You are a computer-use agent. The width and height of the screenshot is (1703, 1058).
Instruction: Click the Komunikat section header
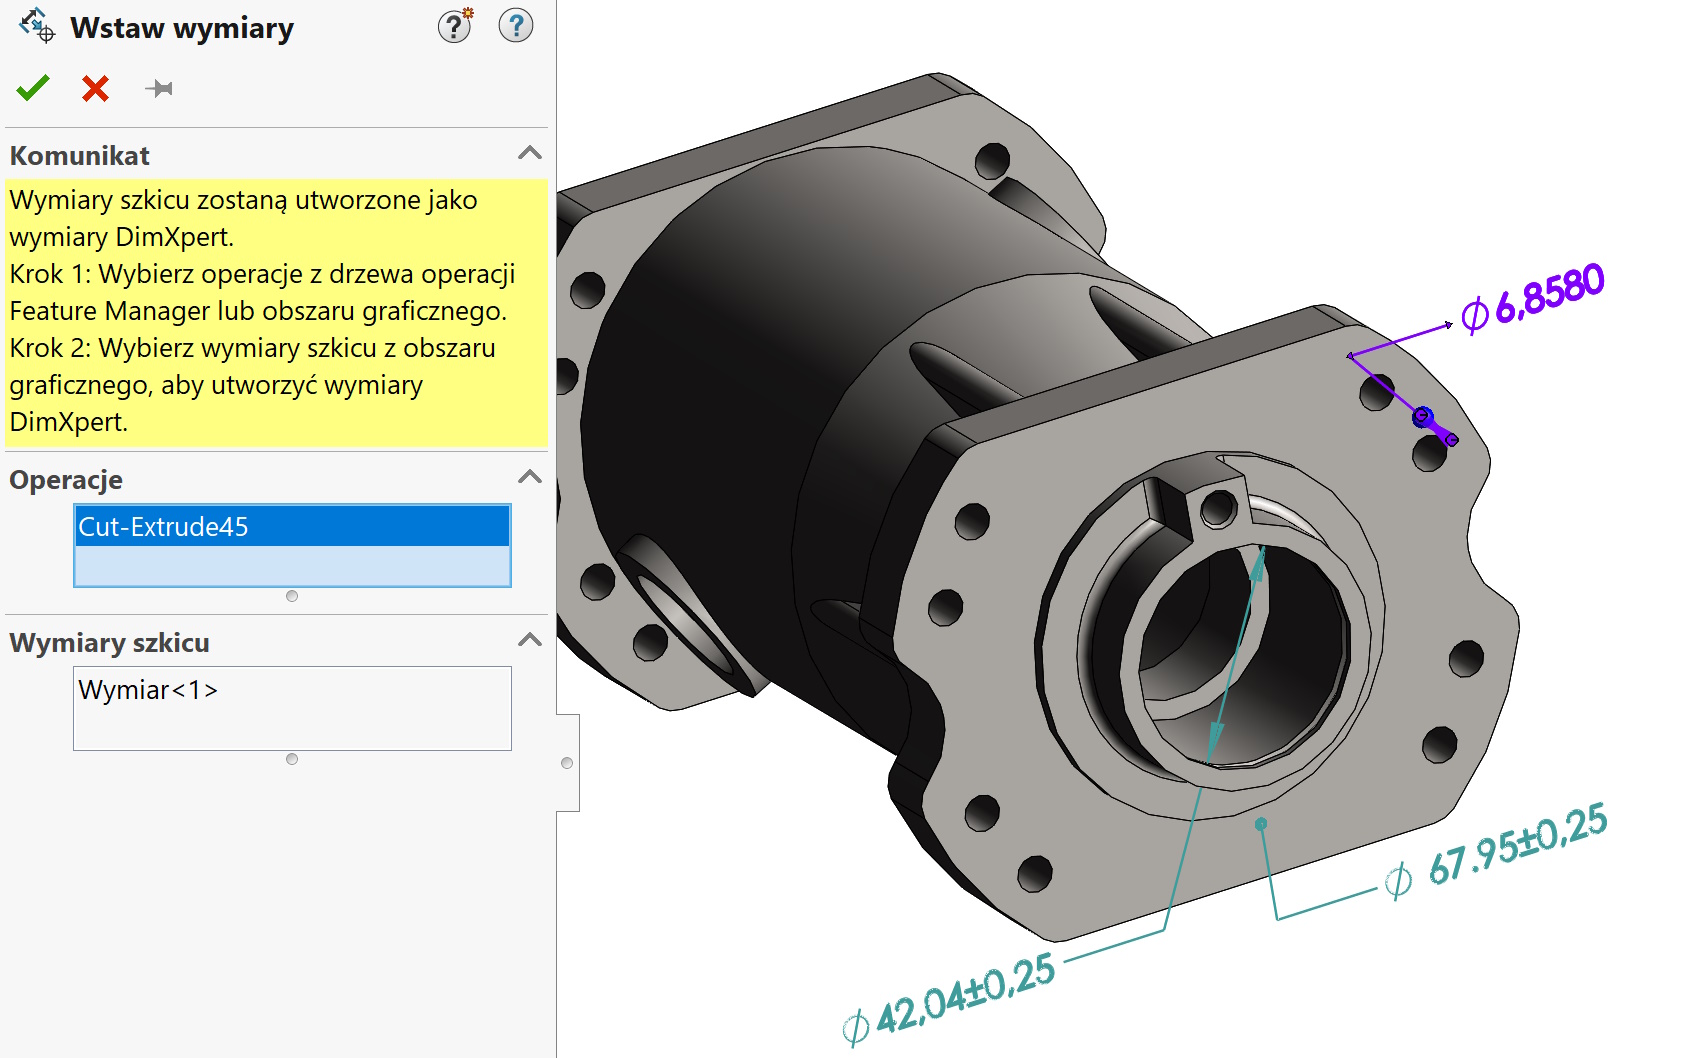276,155
